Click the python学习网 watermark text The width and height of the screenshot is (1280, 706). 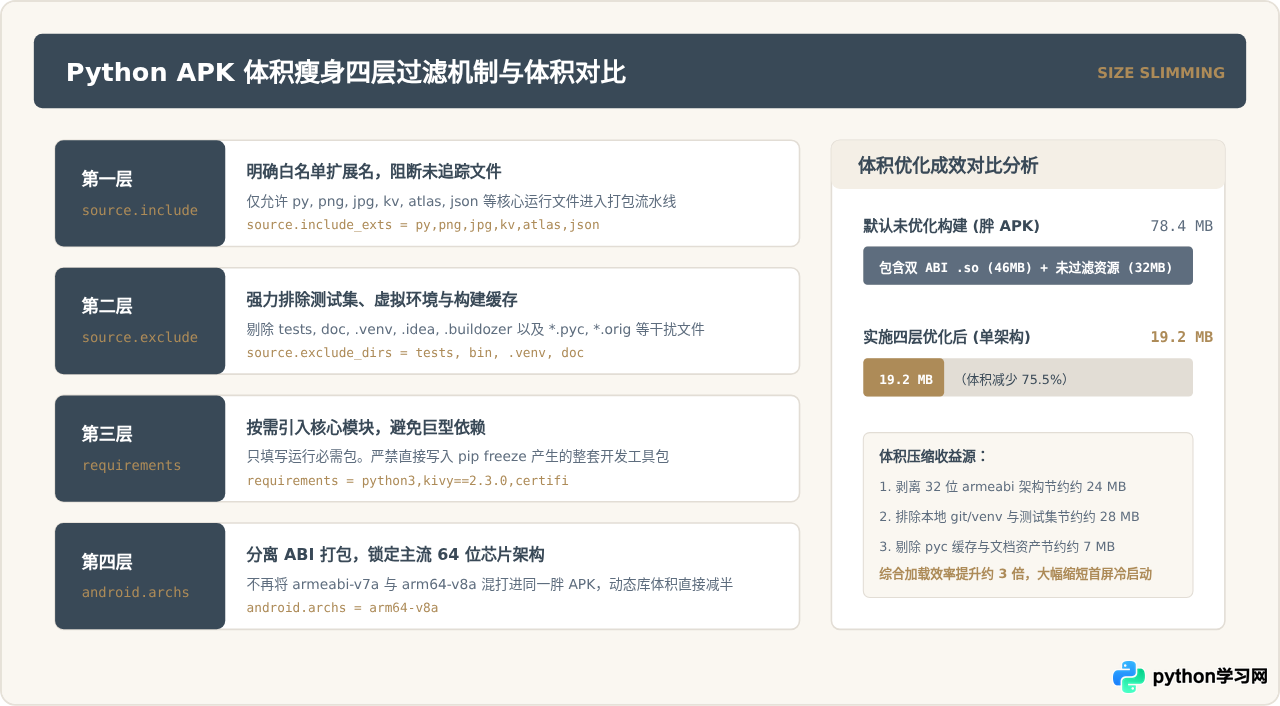click(1210, 677)
